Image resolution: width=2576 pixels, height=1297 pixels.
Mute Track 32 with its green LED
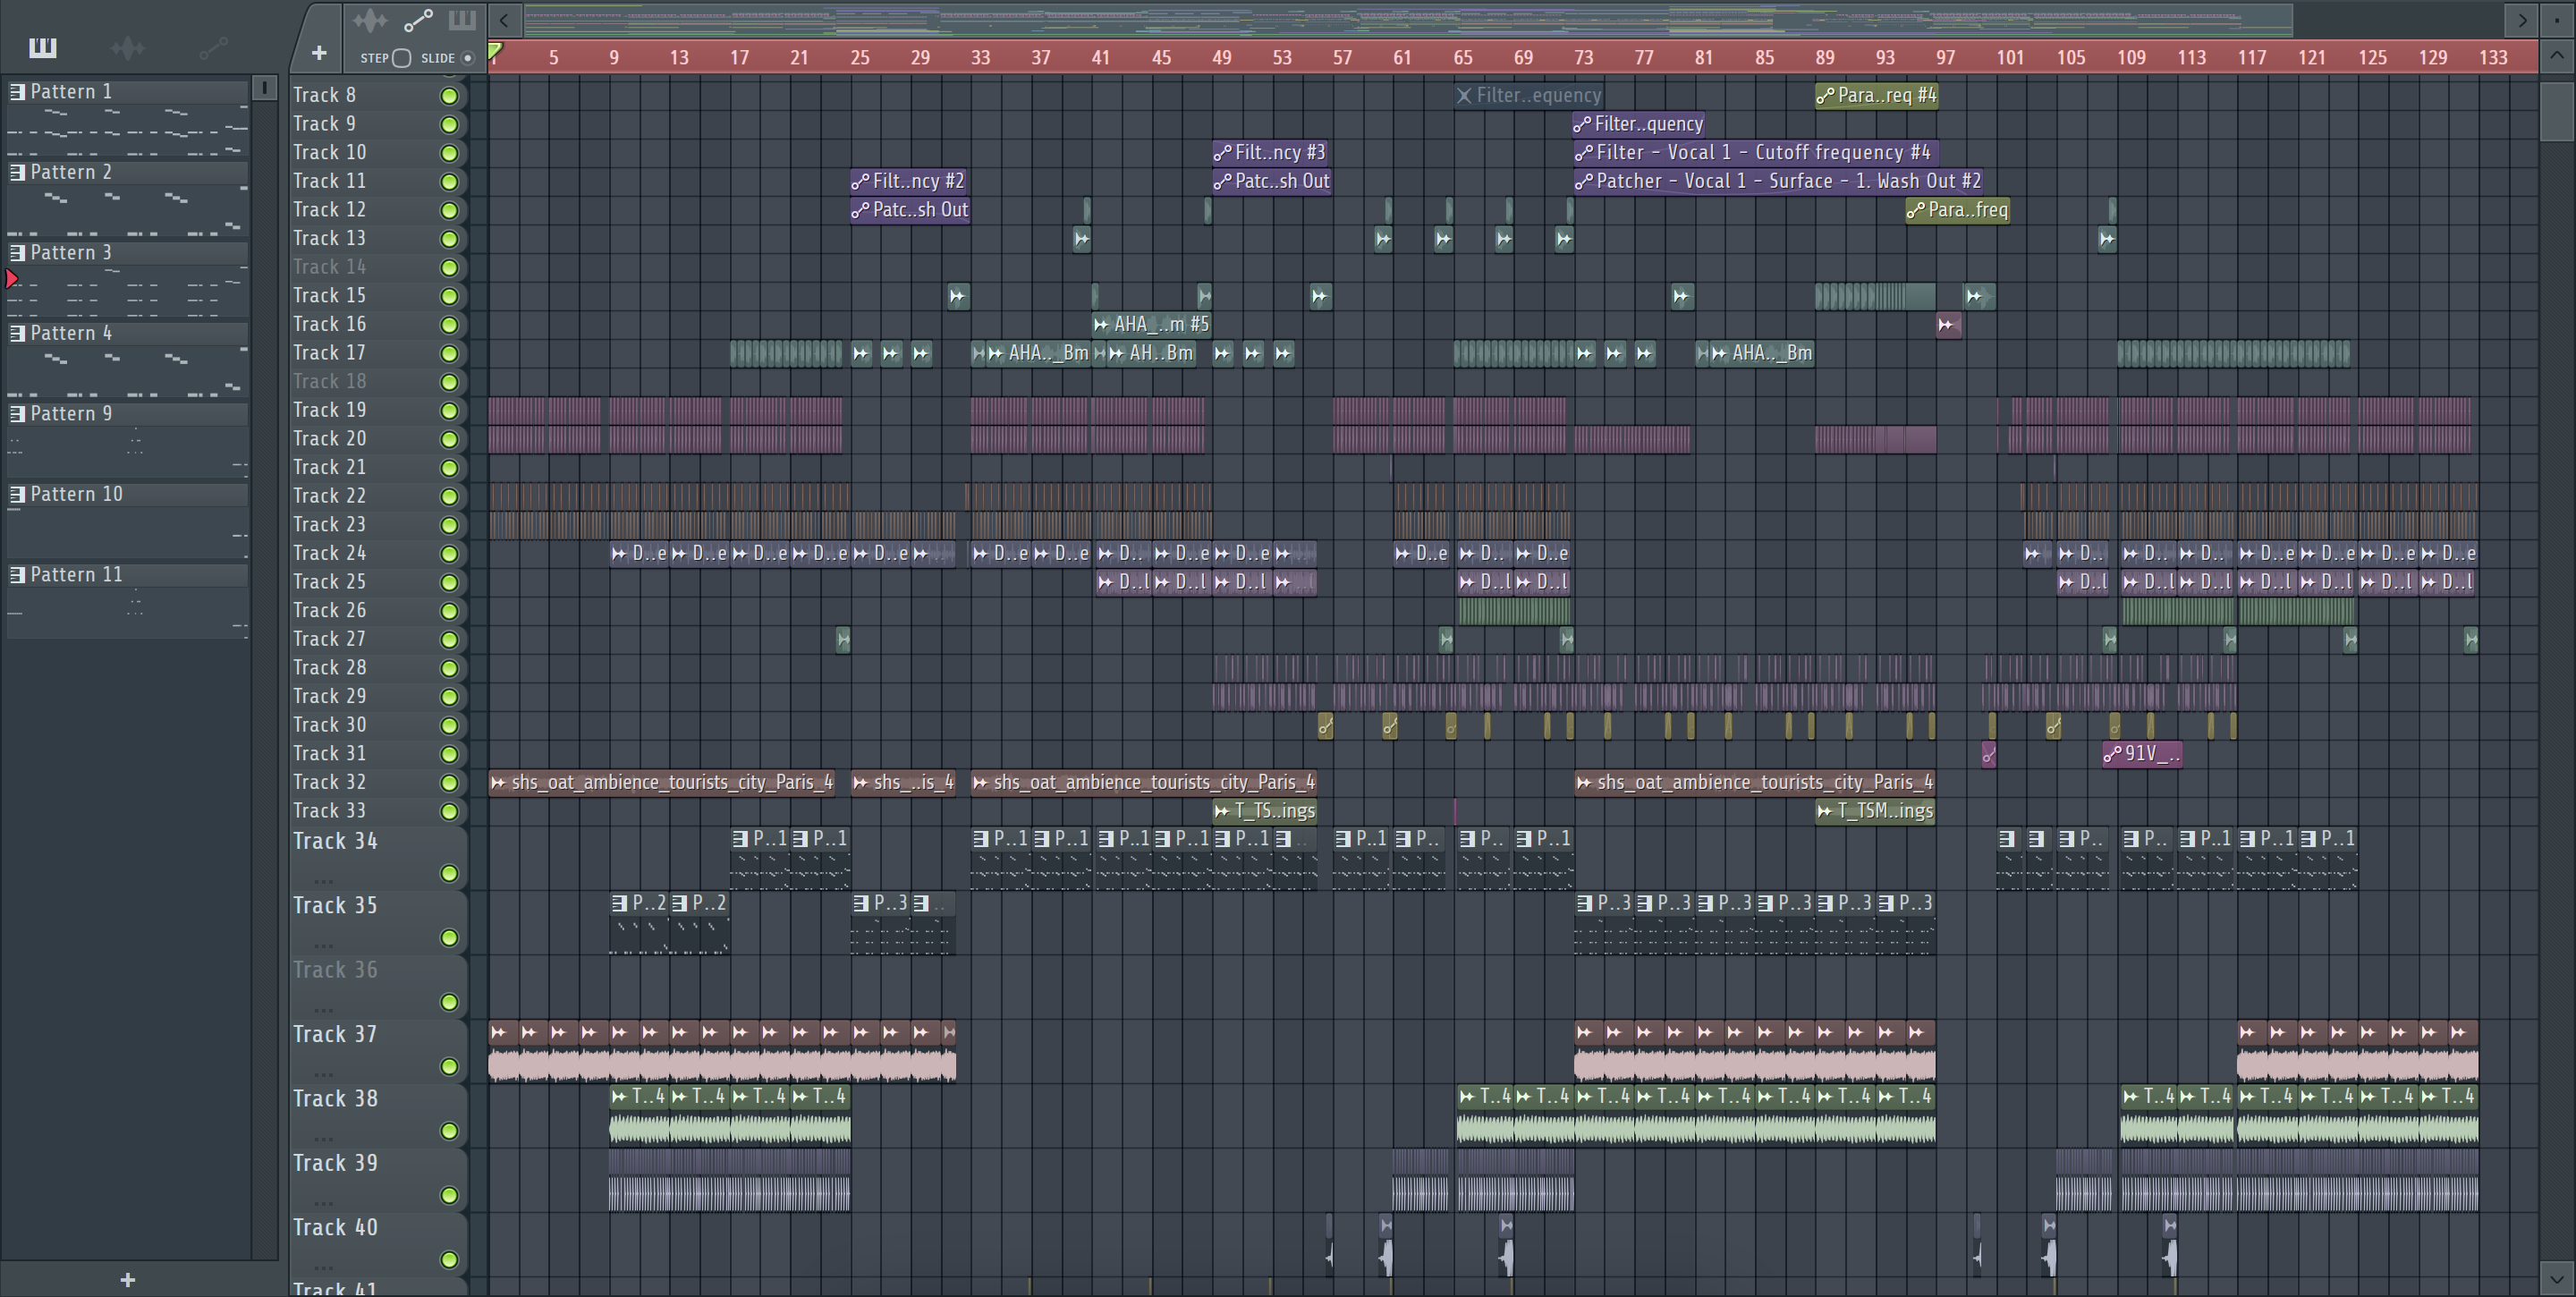449,783
